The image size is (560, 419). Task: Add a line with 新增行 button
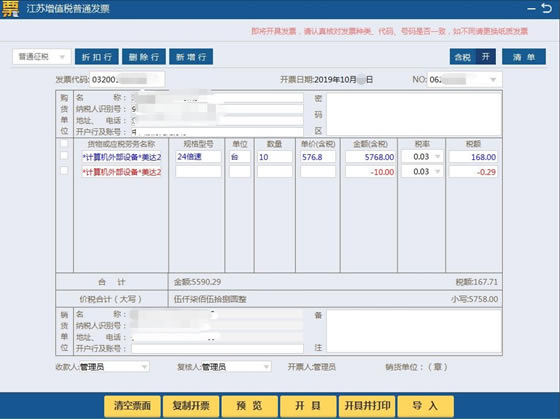(x=191, y=57)
